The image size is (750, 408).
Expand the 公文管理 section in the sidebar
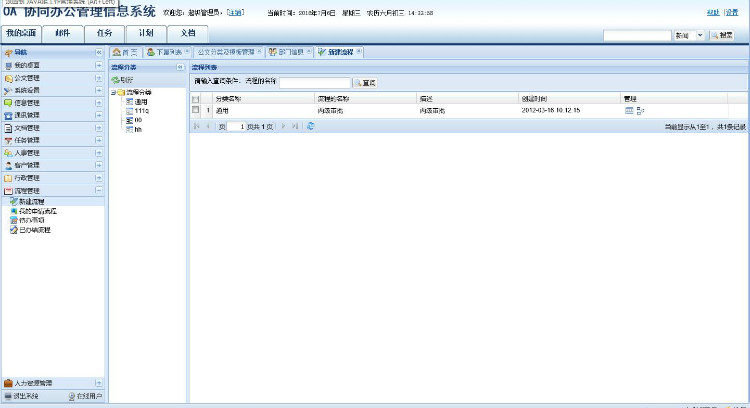tap(99, 77)
